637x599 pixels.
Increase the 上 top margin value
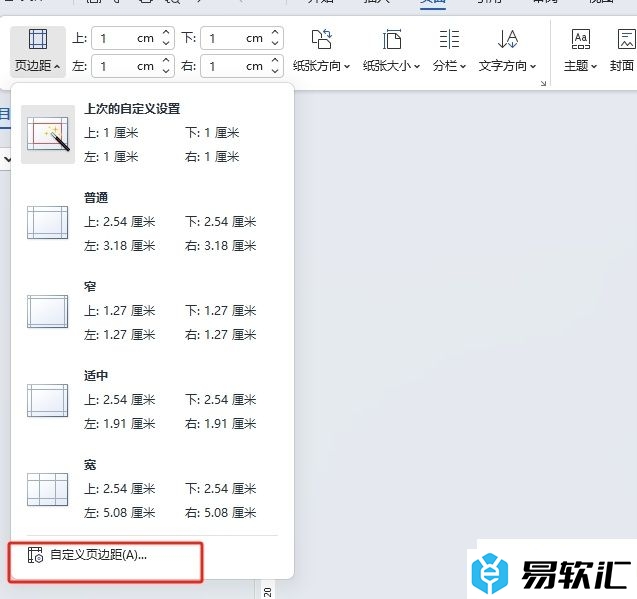pyautogui.click(x=166, y=32)
